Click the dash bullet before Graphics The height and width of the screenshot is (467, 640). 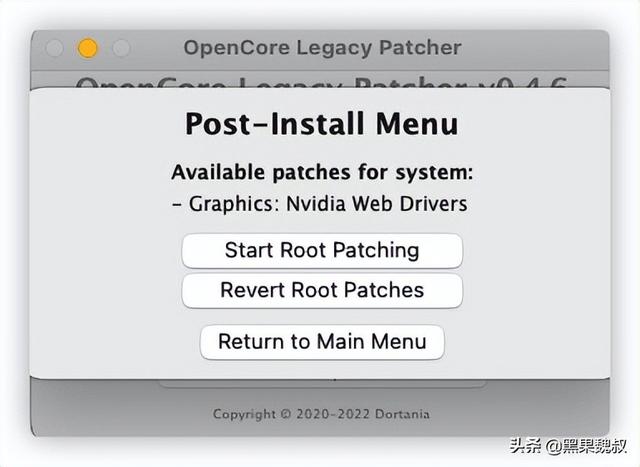pos(177,205)
